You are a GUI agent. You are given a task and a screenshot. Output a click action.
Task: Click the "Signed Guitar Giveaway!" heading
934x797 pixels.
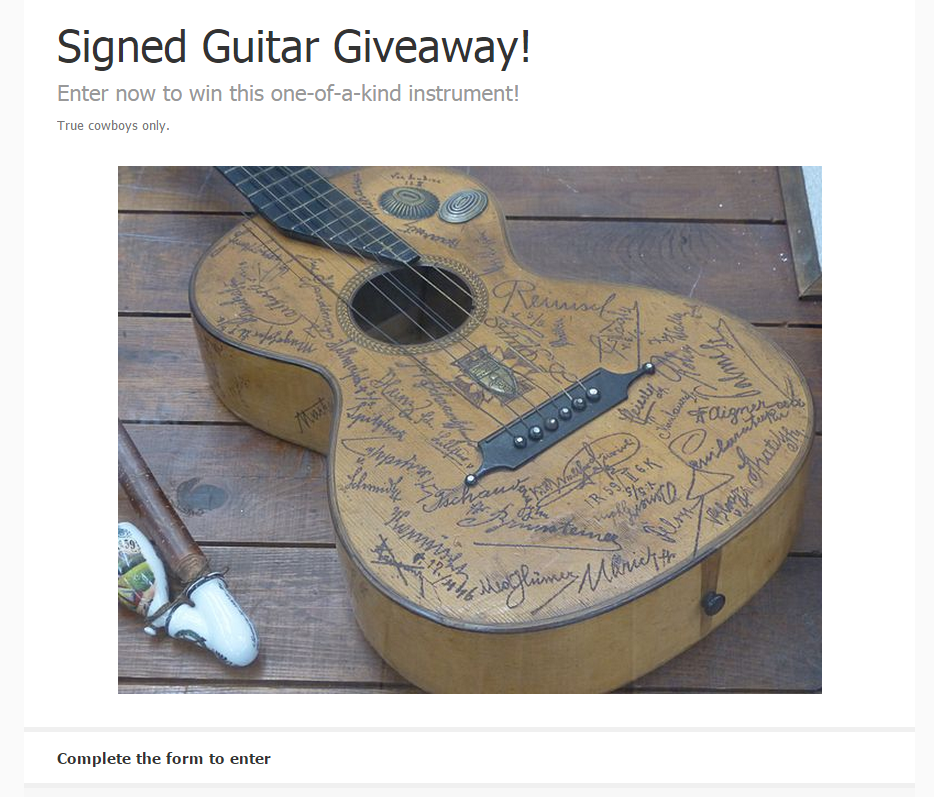(293, 46)
